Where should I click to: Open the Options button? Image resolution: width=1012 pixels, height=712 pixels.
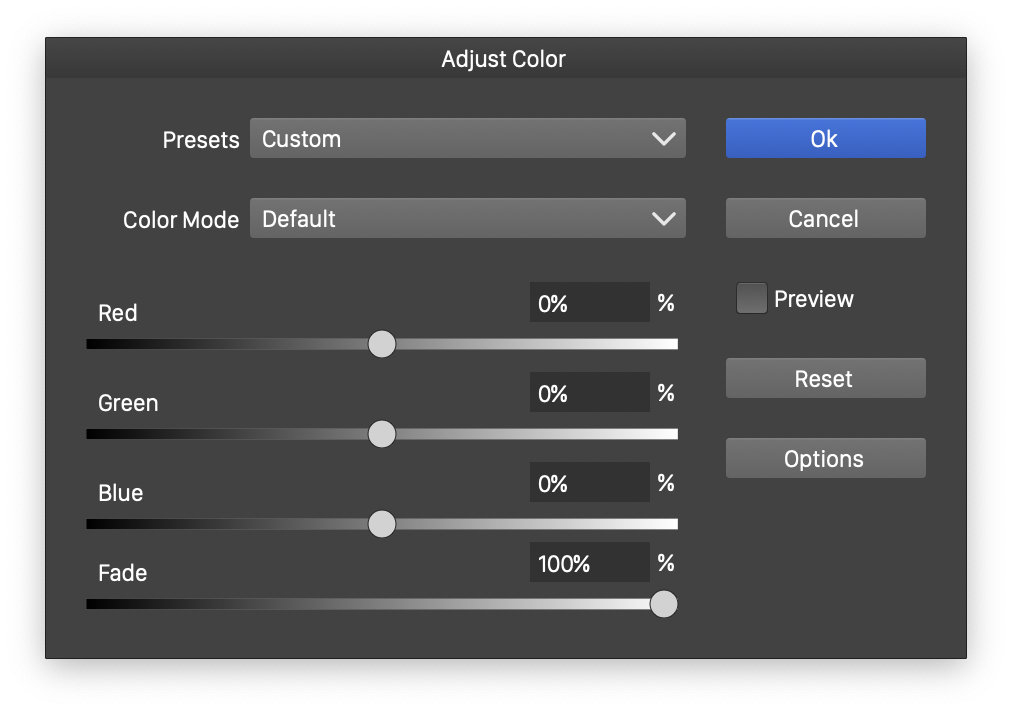[825, 459]
